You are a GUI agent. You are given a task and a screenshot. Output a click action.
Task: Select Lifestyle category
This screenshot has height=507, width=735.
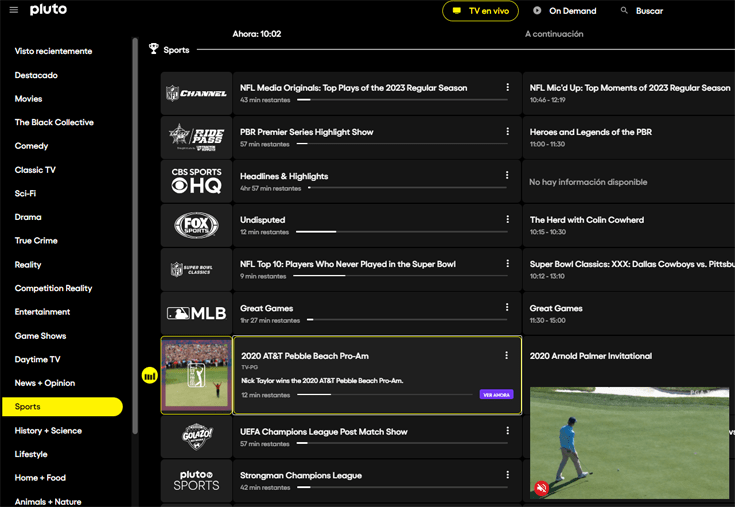pos(31,454)
